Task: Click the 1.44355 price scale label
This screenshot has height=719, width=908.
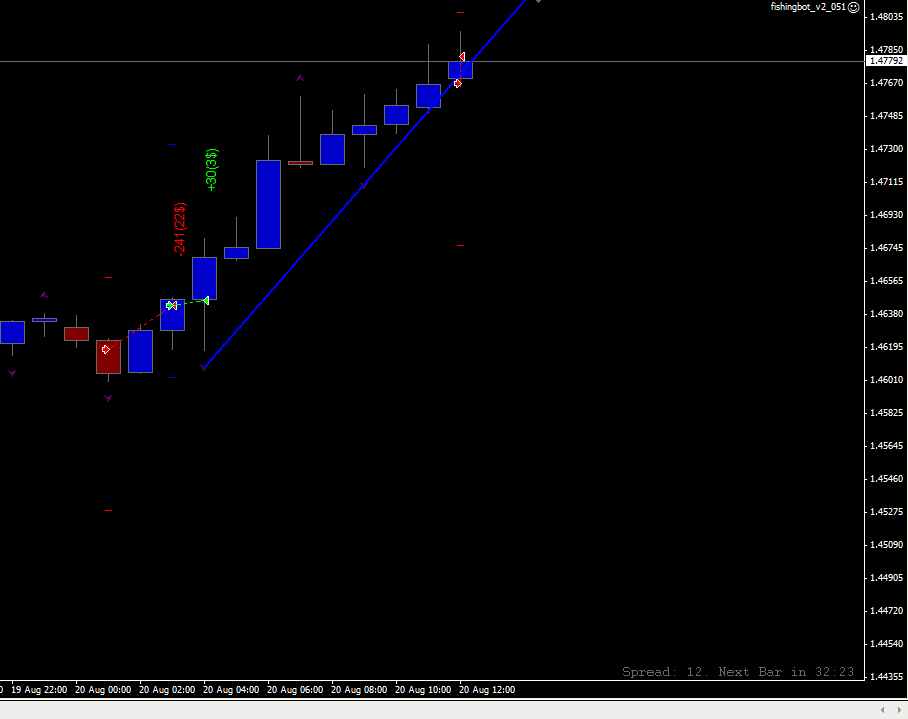Action: tap(887, 677)
